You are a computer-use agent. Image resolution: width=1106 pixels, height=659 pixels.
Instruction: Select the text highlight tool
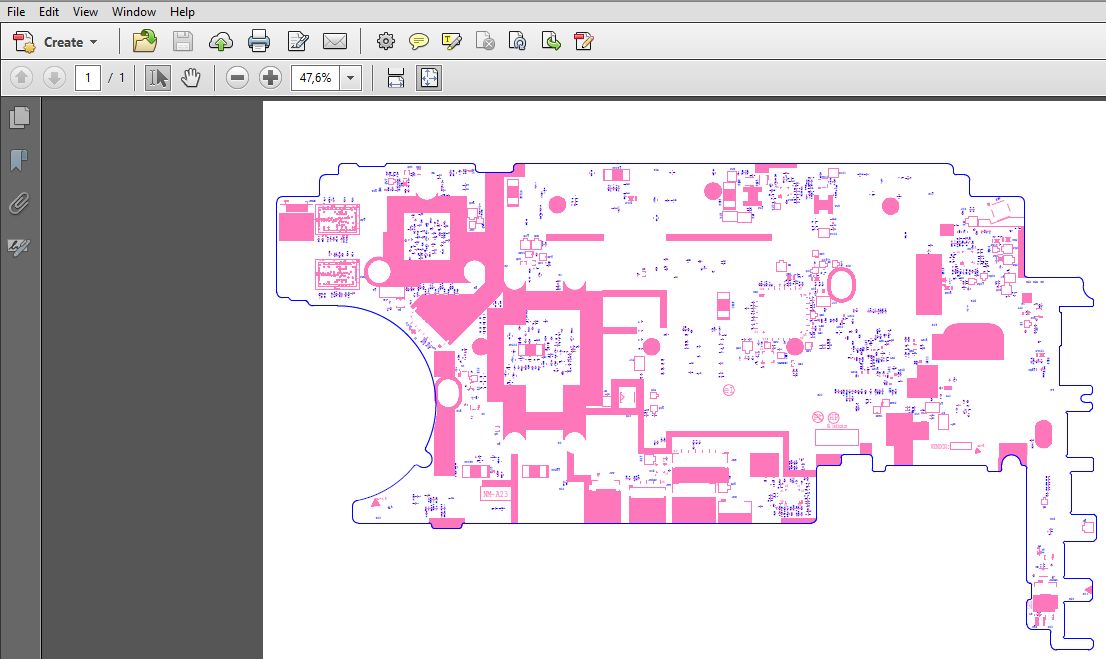[452, 42]
